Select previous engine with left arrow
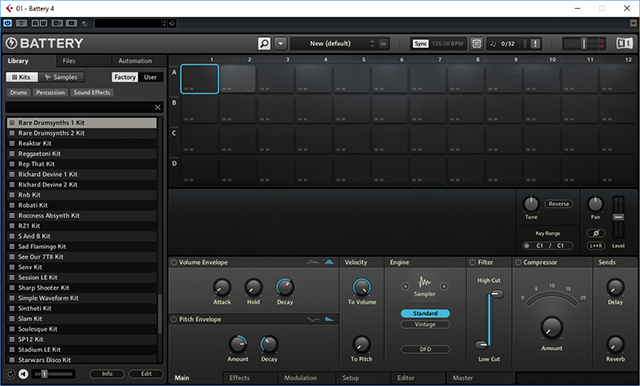Image resolution: width=640 pixels, height=386 pixels. [405, 286]
